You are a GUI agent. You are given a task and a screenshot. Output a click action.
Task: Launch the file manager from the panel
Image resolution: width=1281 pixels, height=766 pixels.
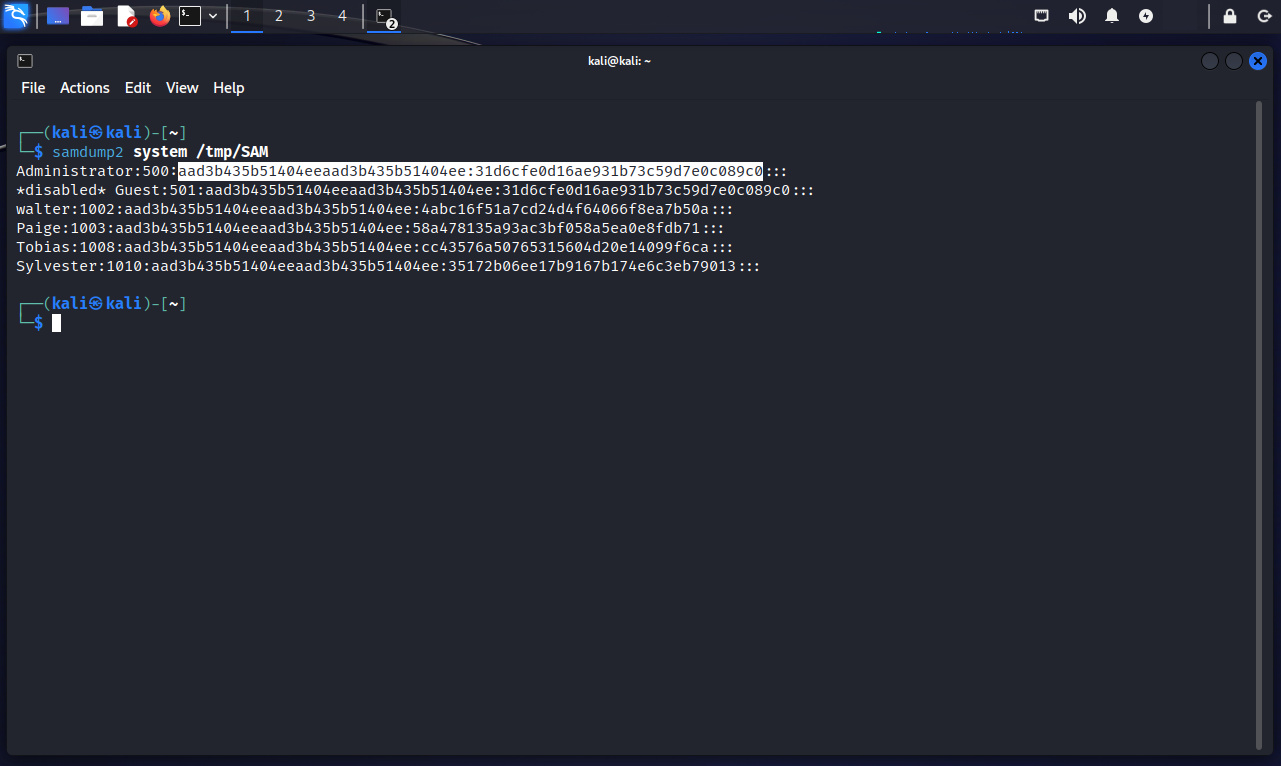(92, 16)
